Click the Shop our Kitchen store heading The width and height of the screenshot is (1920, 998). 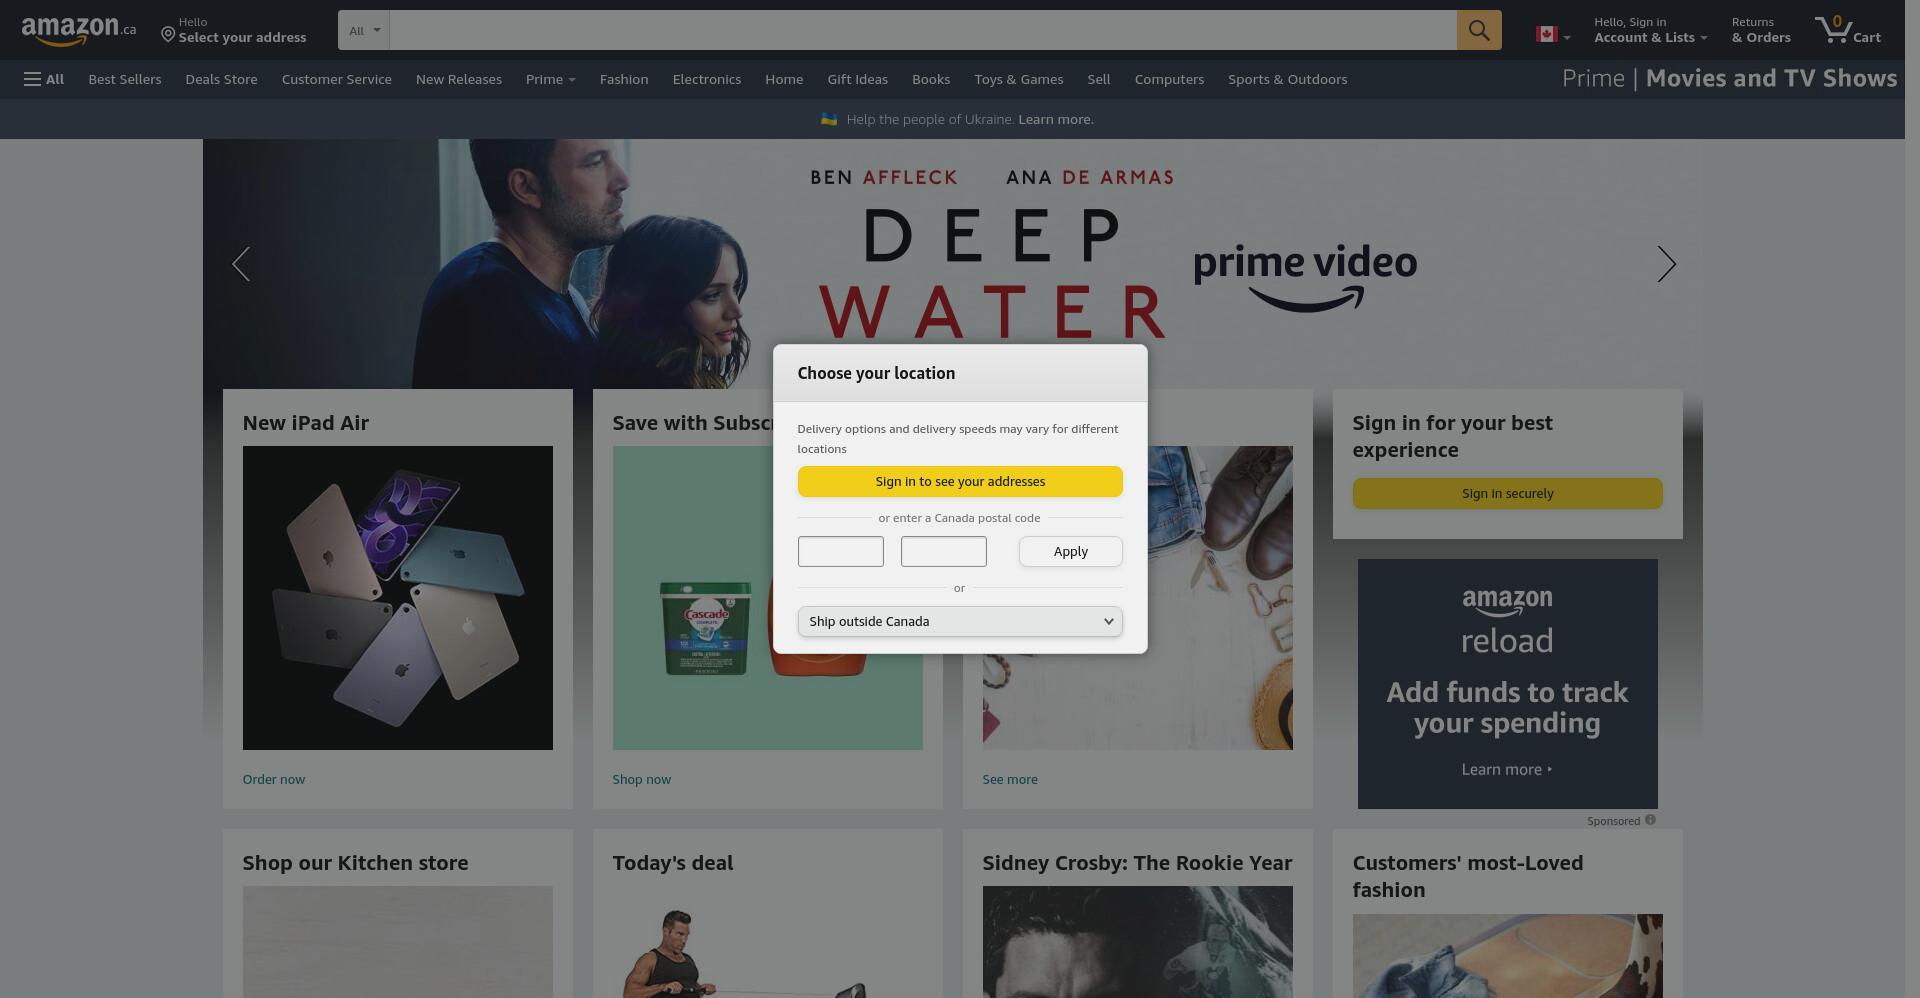[x=355, y=863]
